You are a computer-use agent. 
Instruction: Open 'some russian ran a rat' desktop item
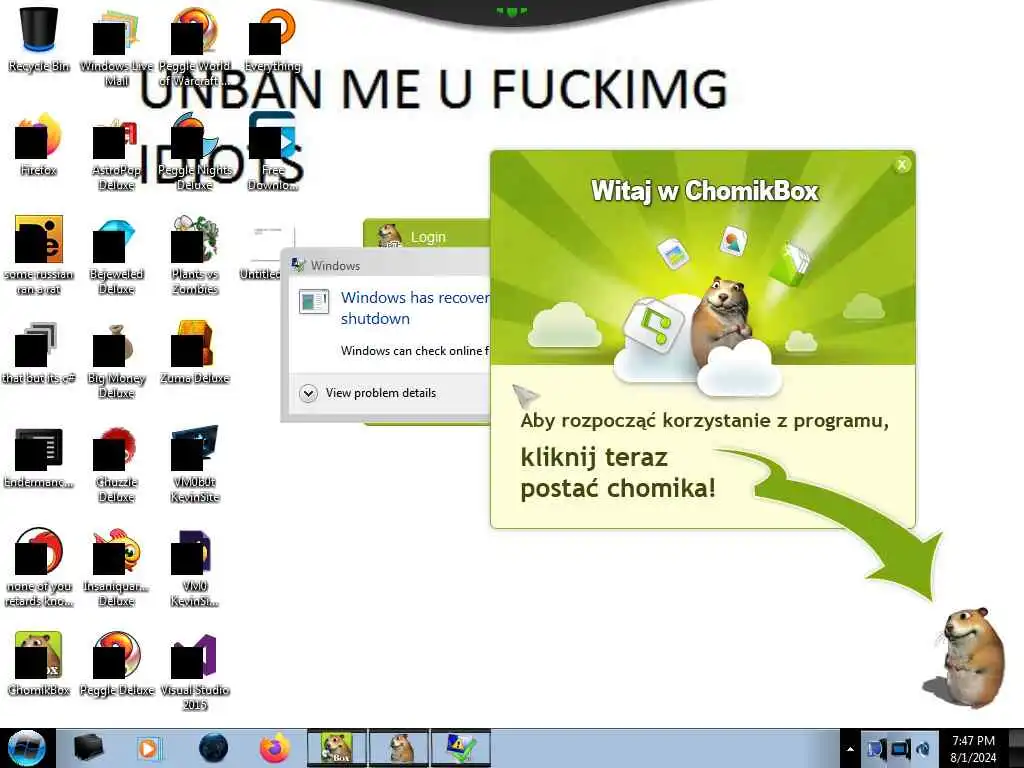(39, 255)
